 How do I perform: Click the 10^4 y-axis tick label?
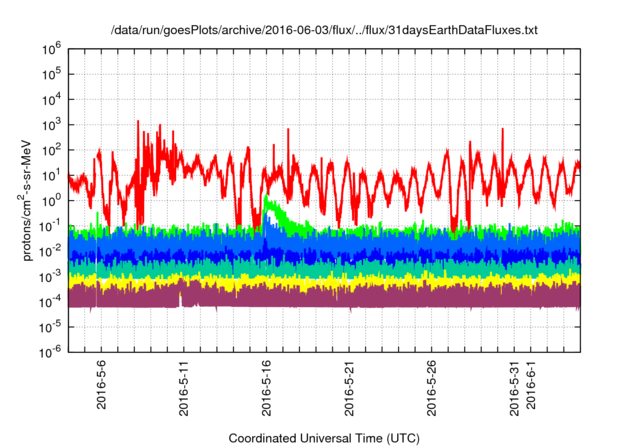tap(51, 100)
